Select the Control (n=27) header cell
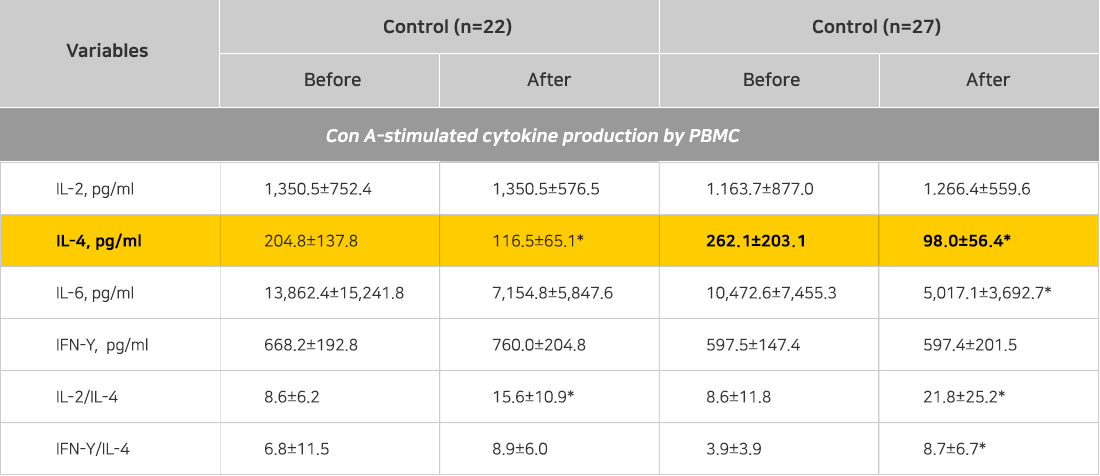1100x476 pixels. coord(876,27)
